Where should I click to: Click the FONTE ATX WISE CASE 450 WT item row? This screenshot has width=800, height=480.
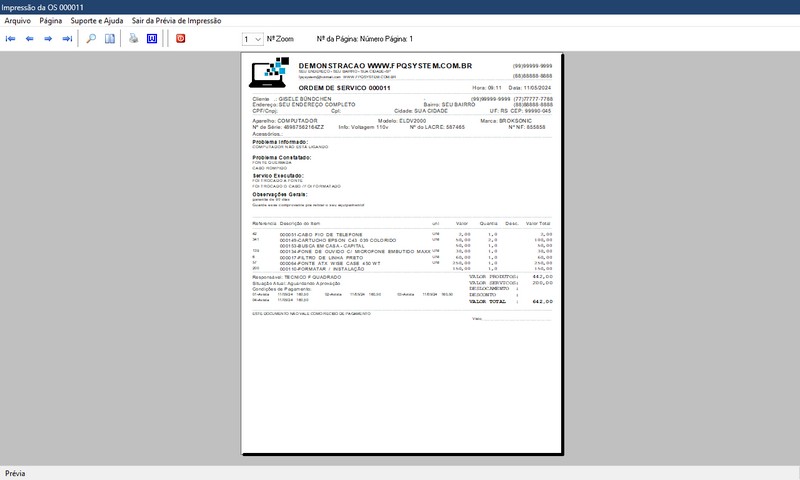402,263
